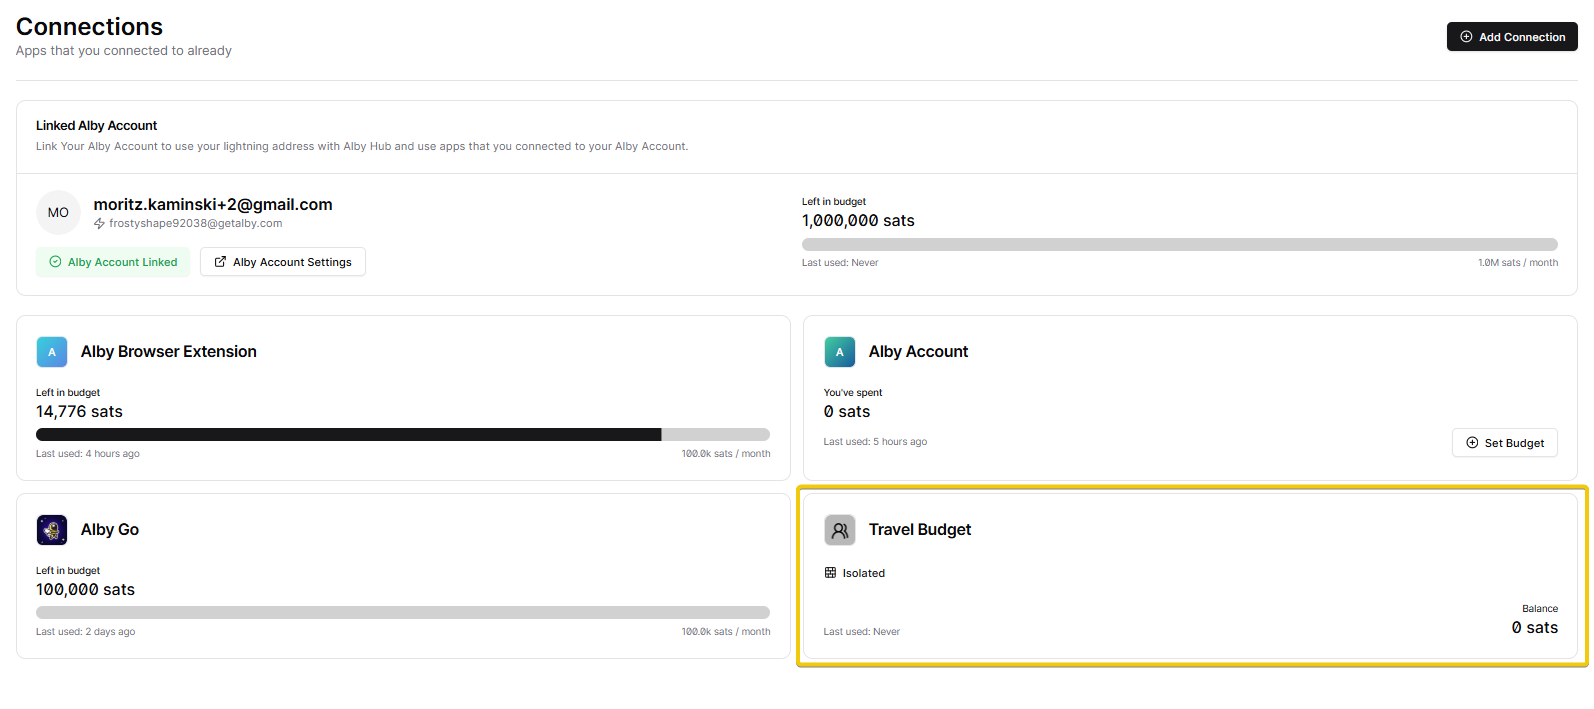Viewport: 1594px width, 709px height.
Task: Open the Alby Account connection card
Action: coord(1190,398)
